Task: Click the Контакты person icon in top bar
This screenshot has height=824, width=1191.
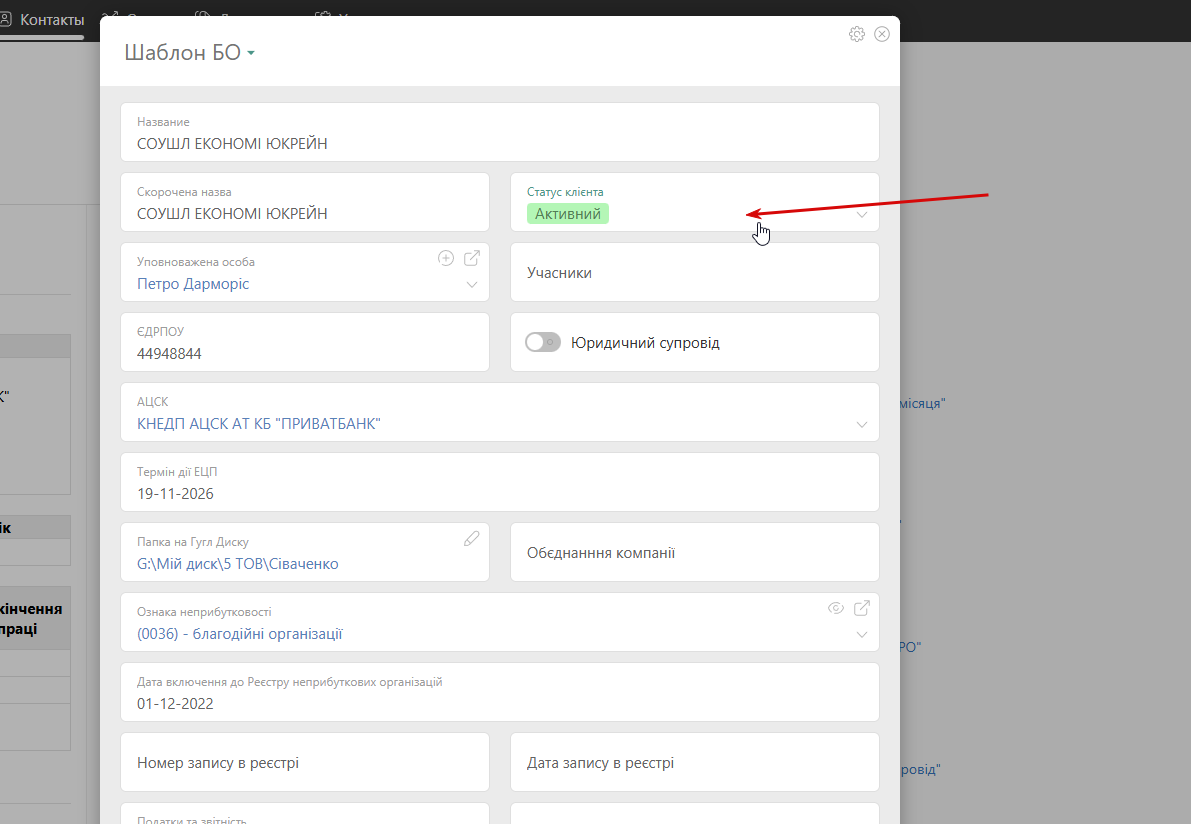Action: [5, 20]
